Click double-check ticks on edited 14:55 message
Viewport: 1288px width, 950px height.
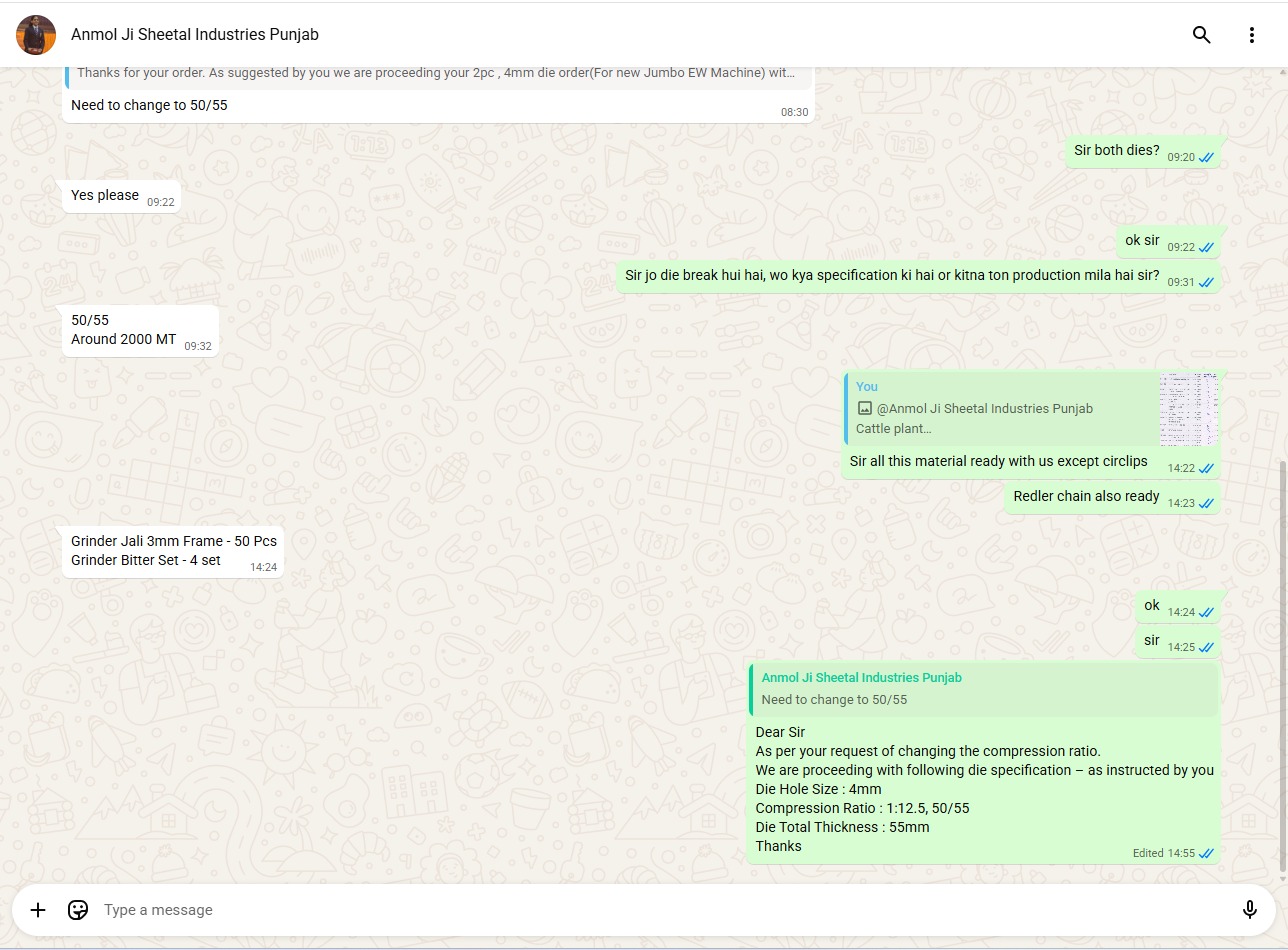coord(1206,854)
